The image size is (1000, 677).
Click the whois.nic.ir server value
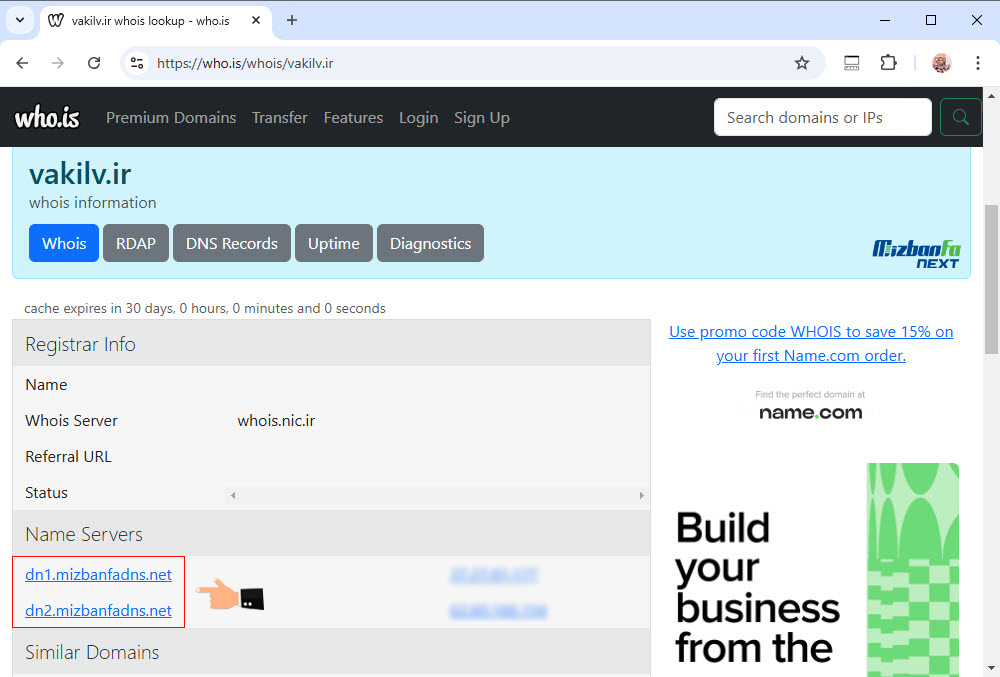click(276, 421)
